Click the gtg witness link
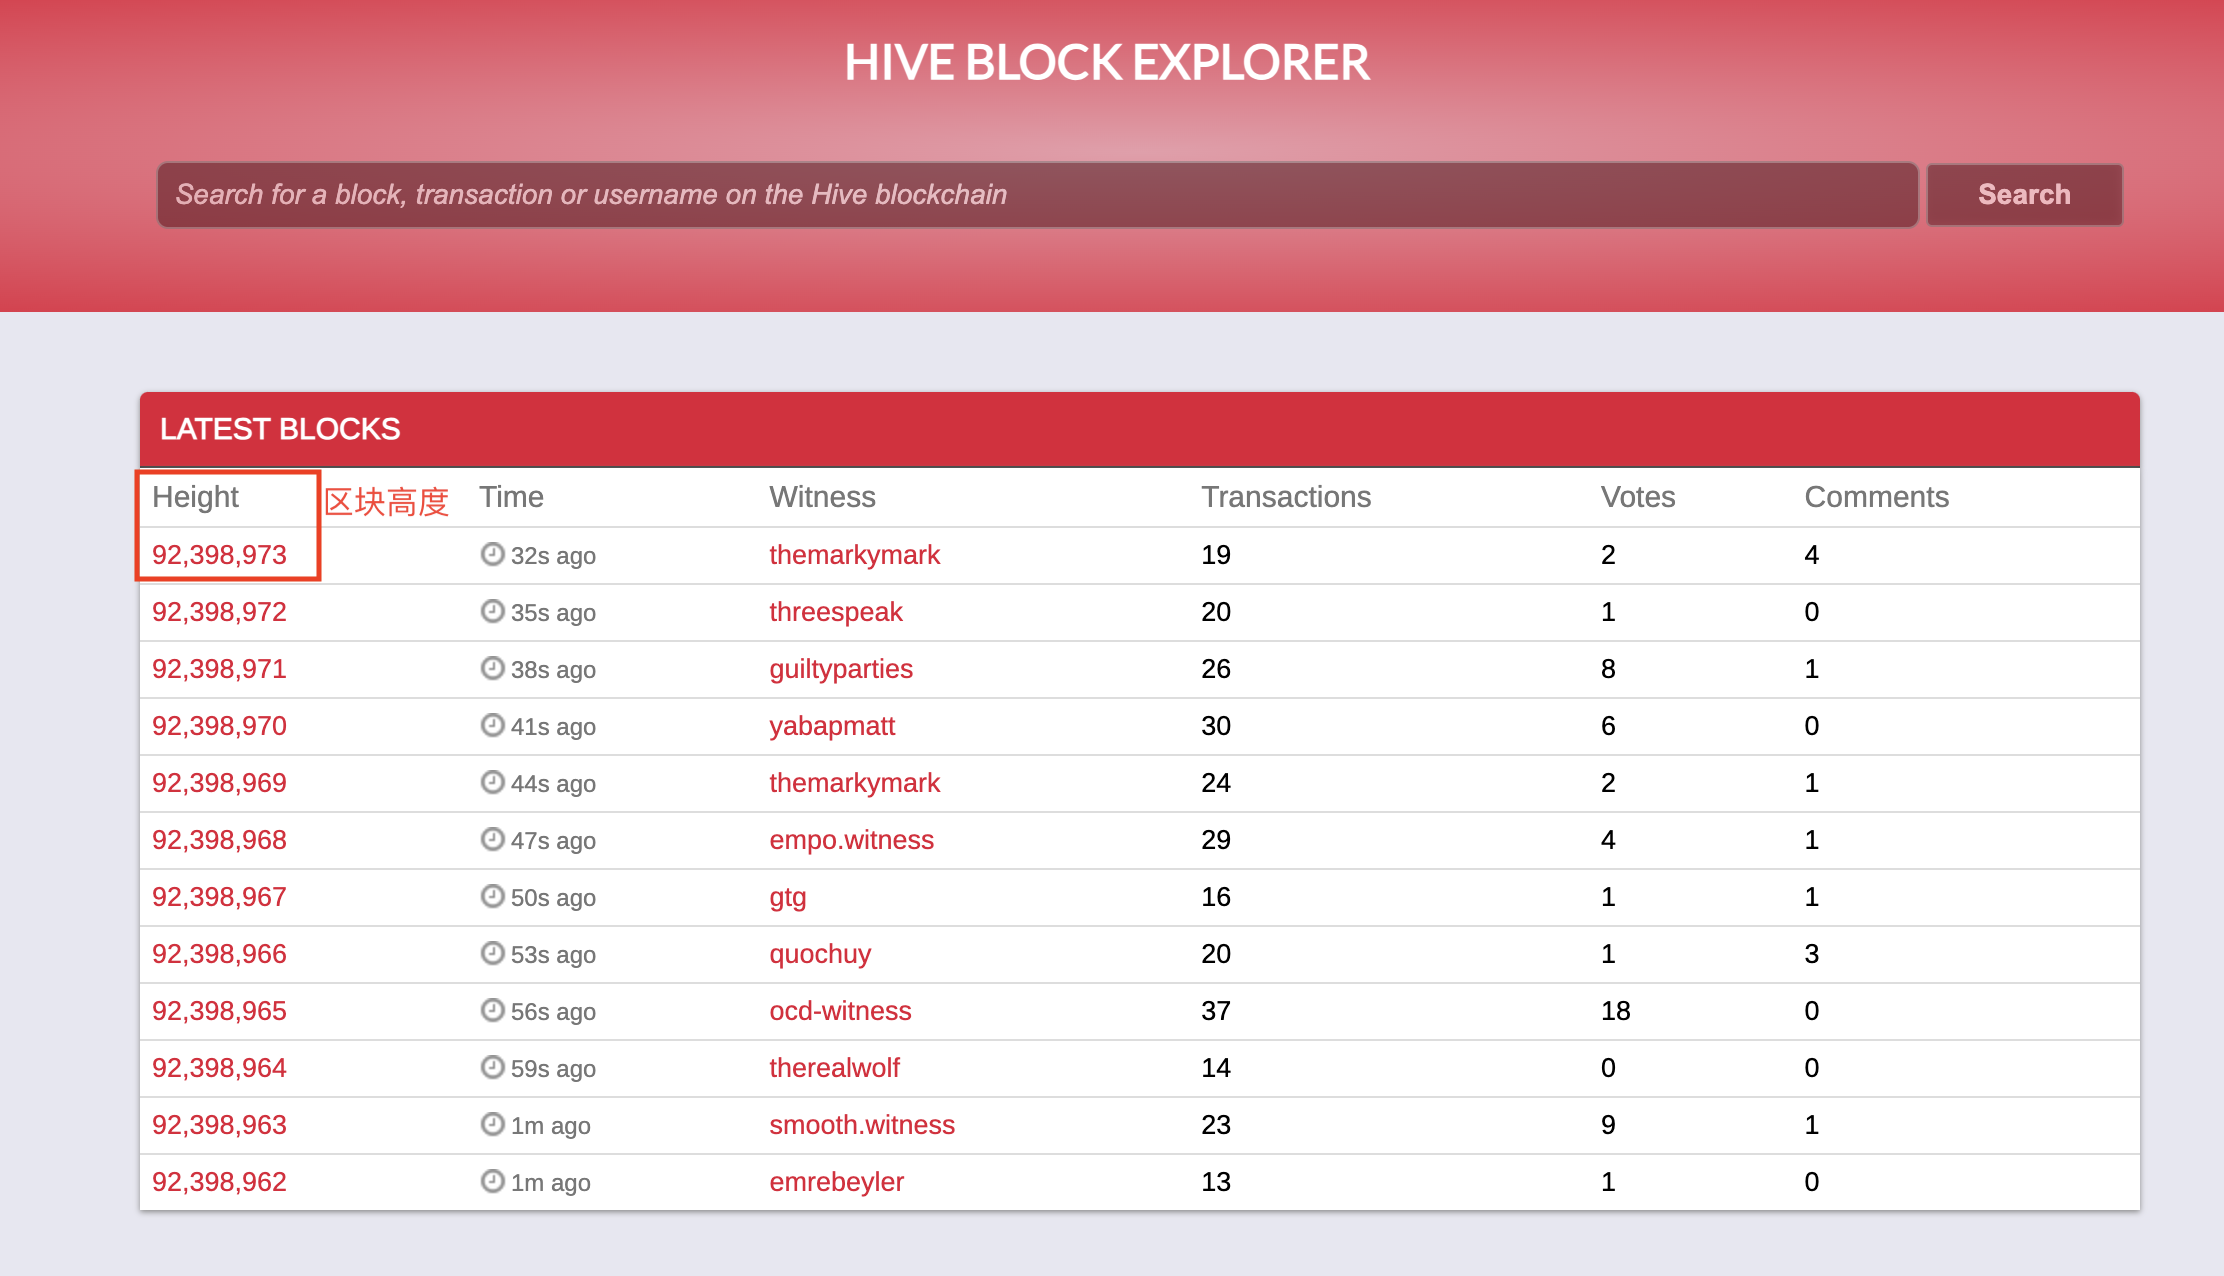 [787, 897]
